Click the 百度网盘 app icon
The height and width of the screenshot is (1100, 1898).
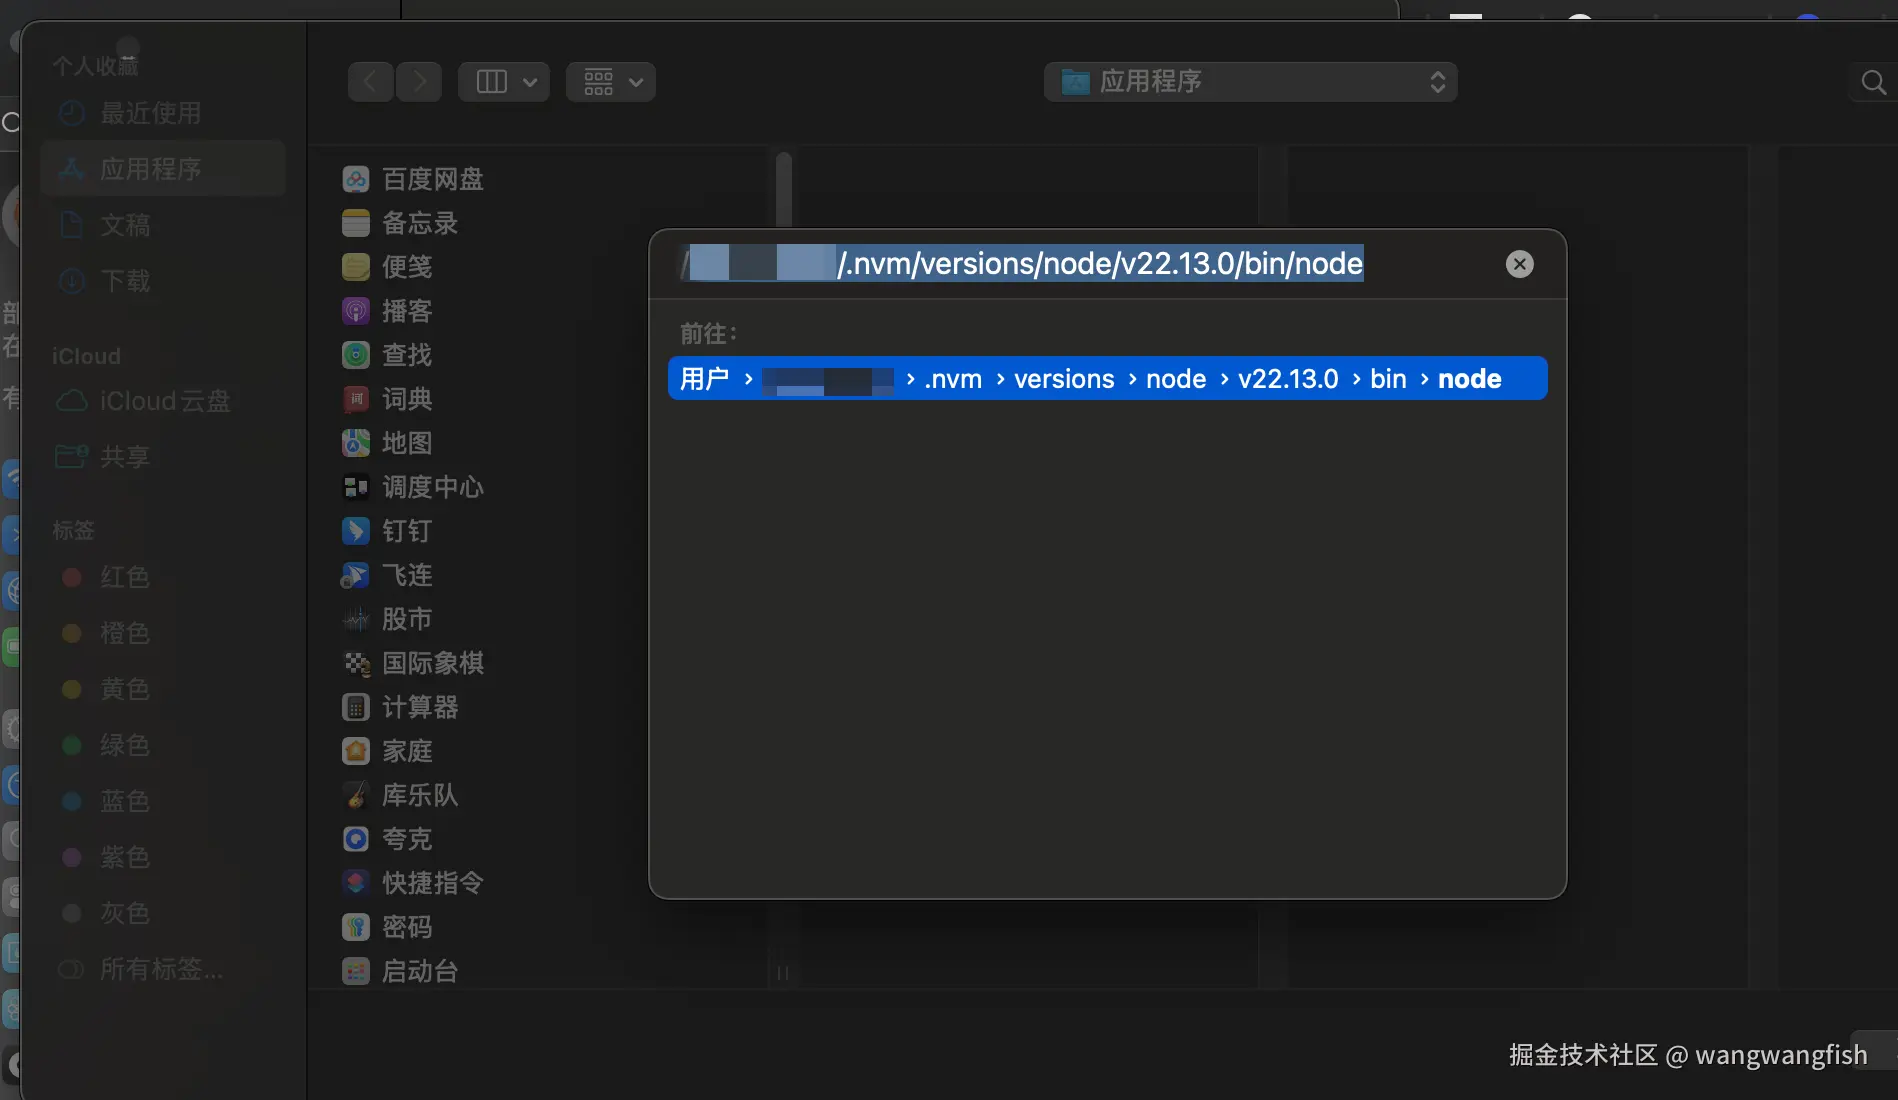[356, 179]
